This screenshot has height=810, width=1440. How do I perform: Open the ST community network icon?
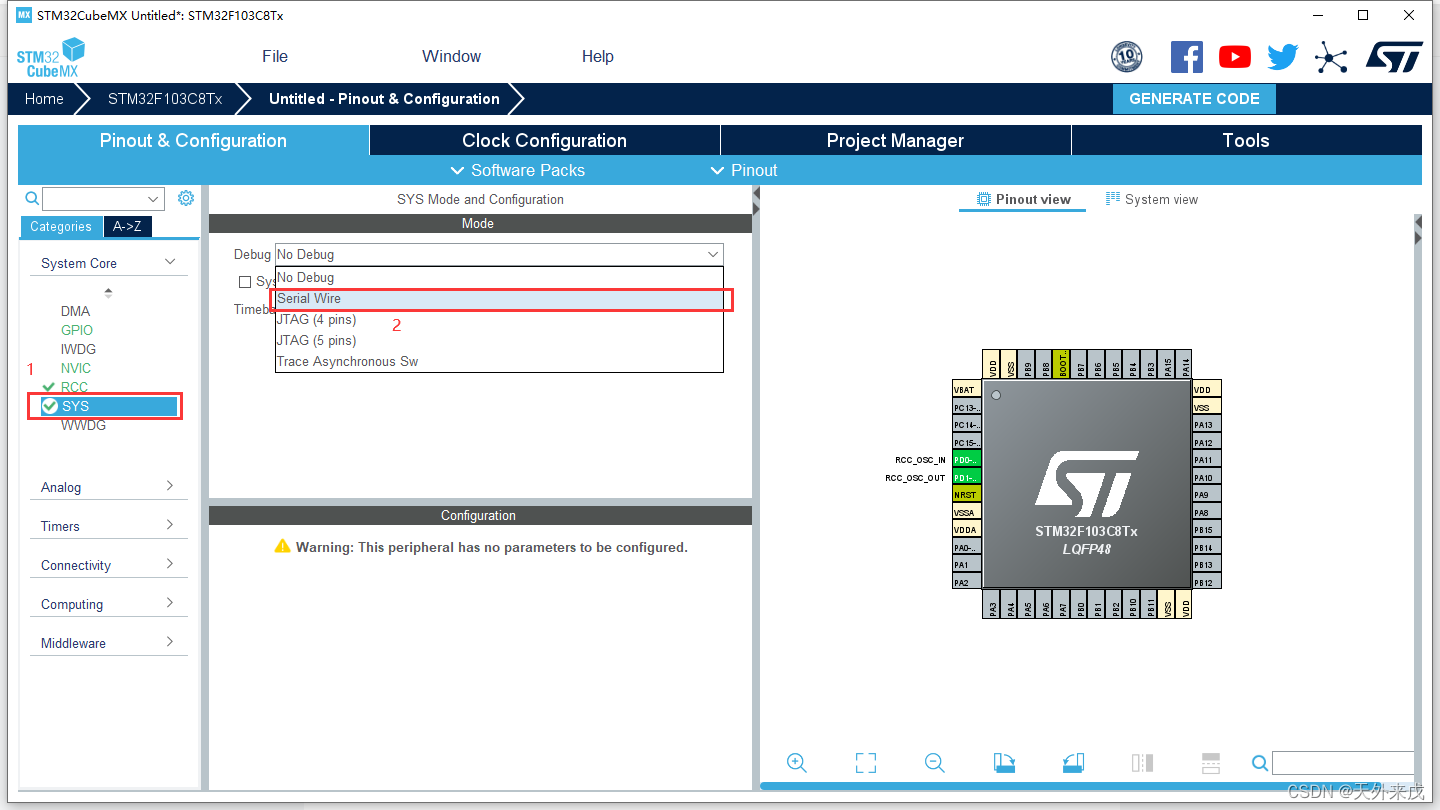click(x=1331, y=57)
